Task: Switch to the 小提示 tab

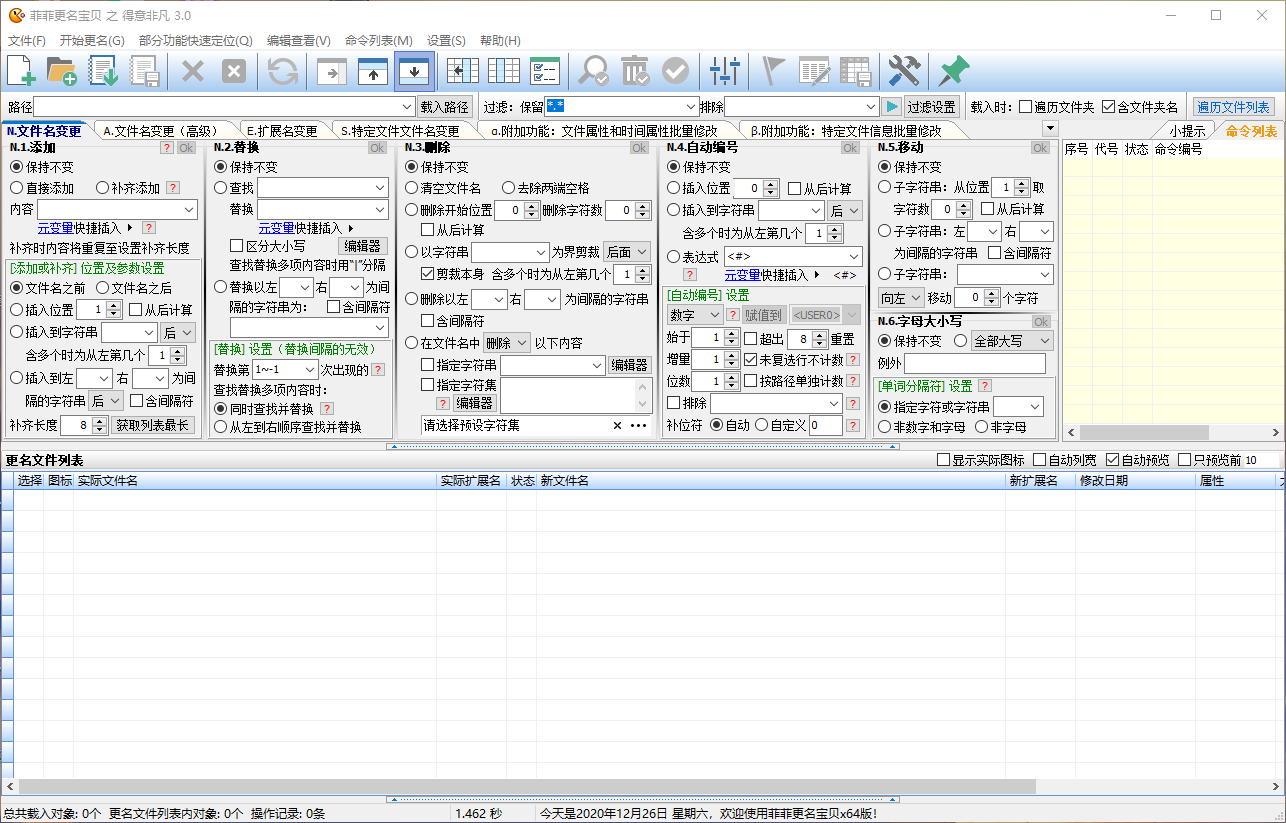Action: pos(1188,131)
